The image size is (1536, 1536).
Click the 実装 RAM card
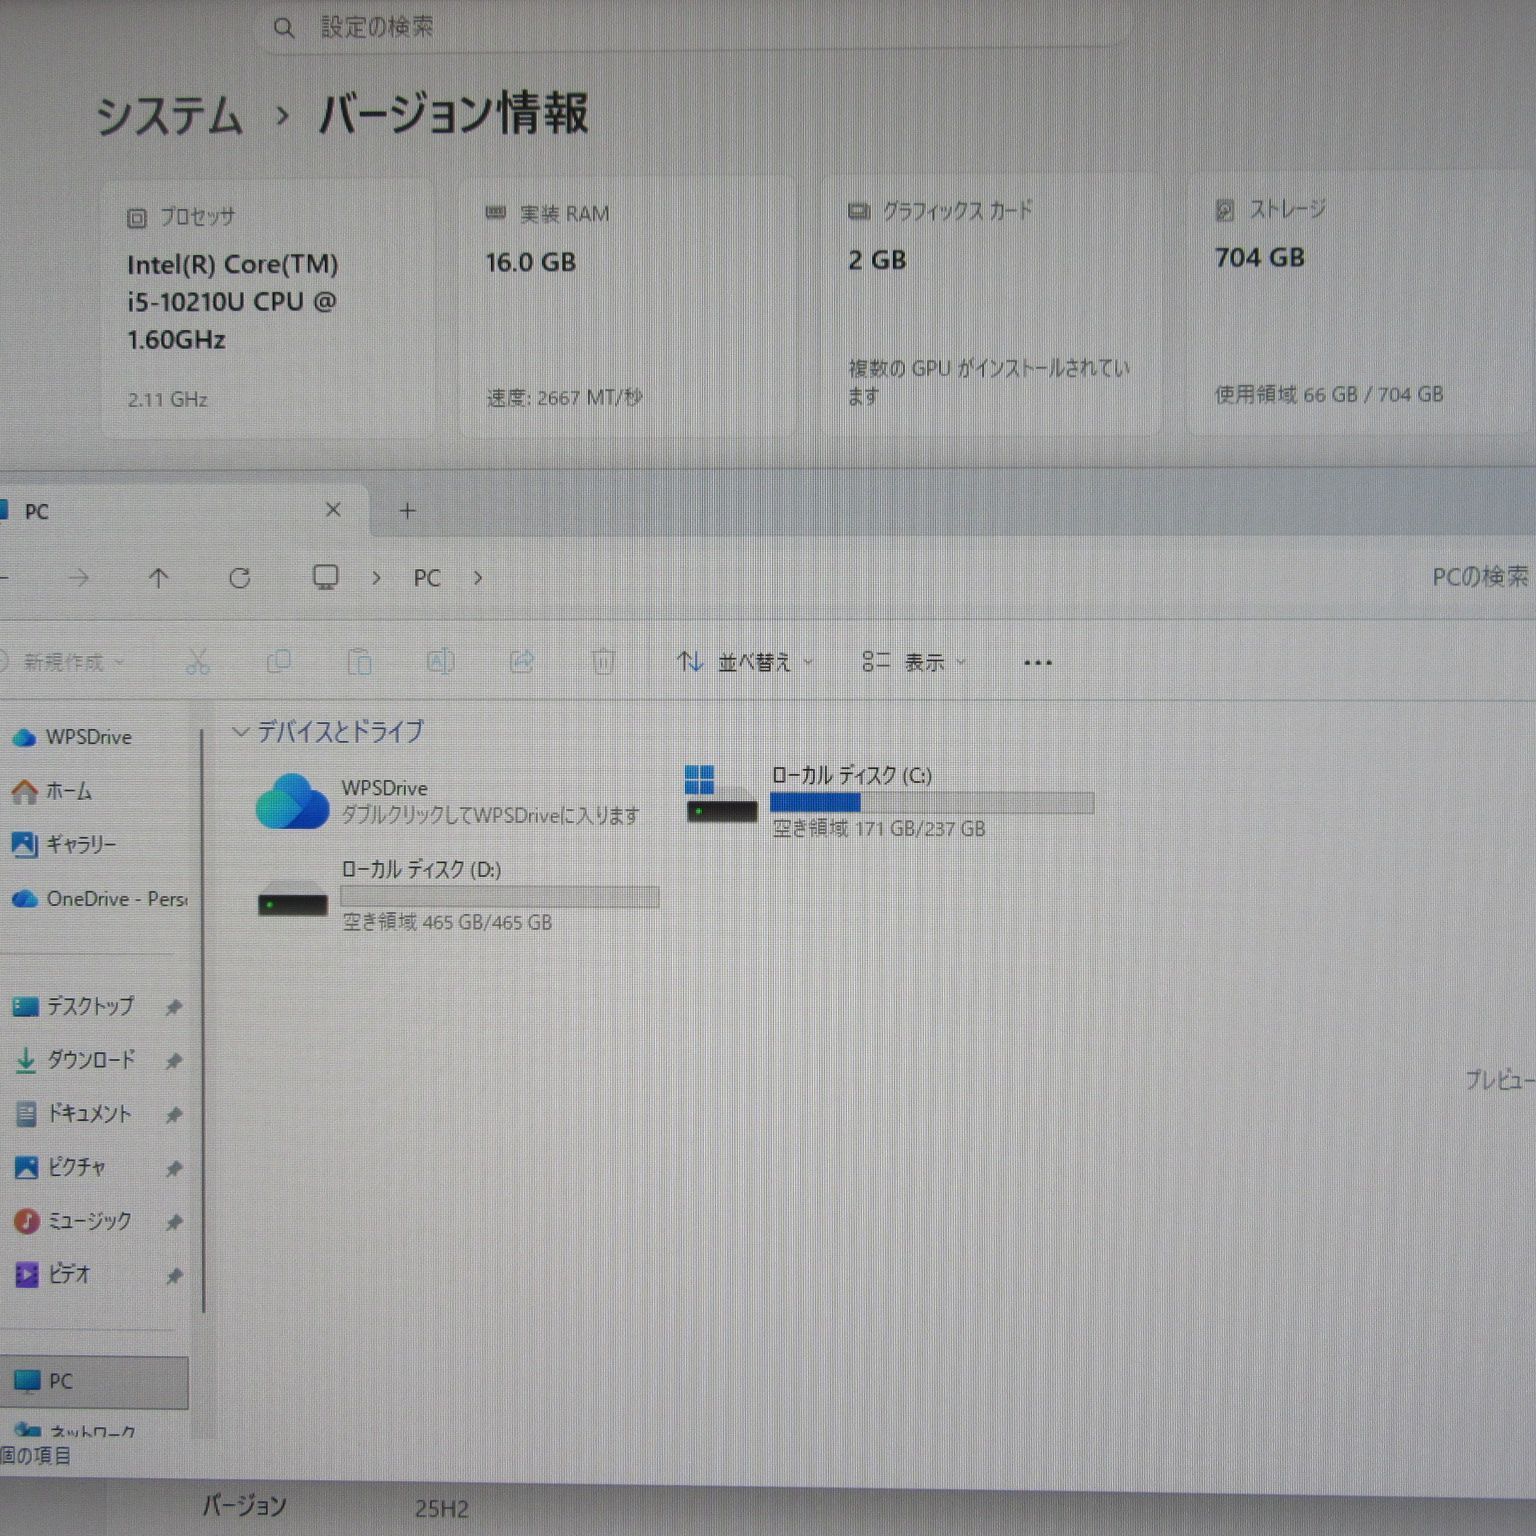(x=627, y=306)
